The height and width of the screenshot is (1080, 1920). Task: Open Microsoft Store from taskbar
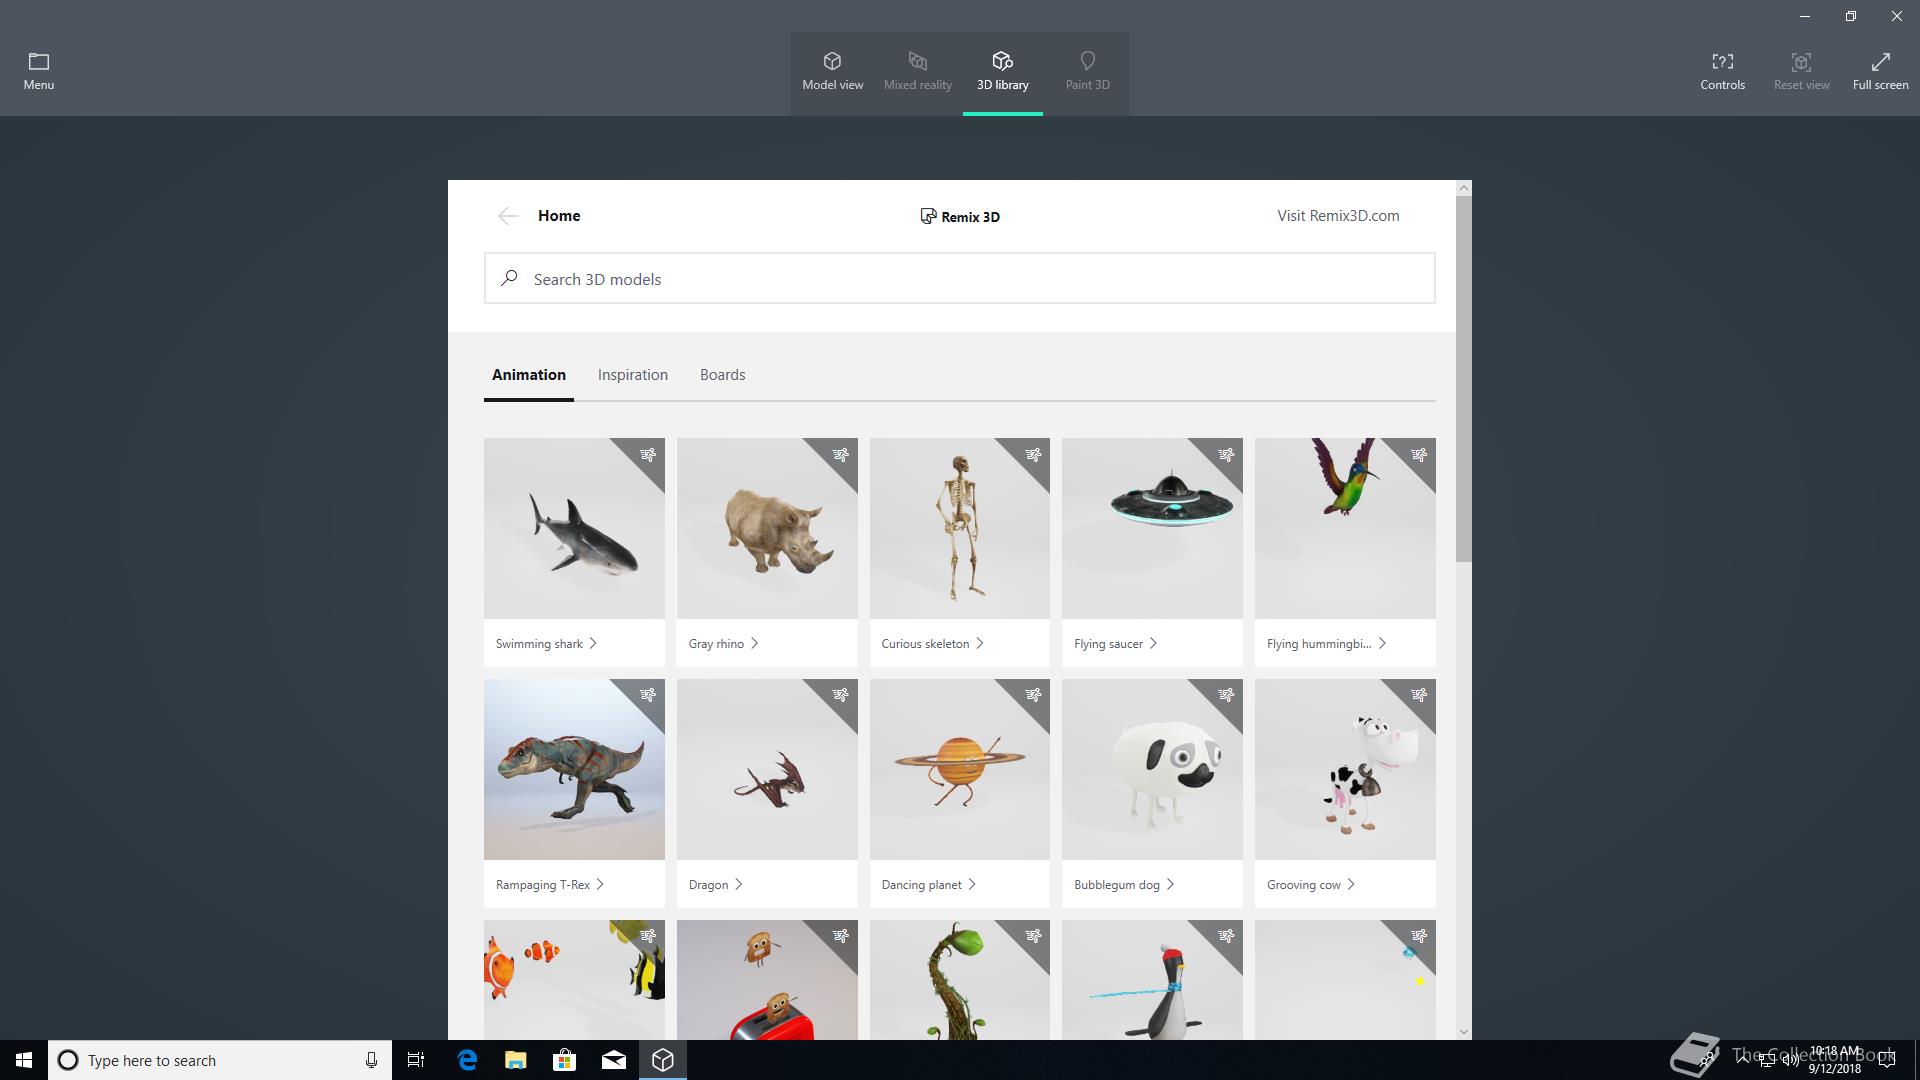[x=564, y=1060]
